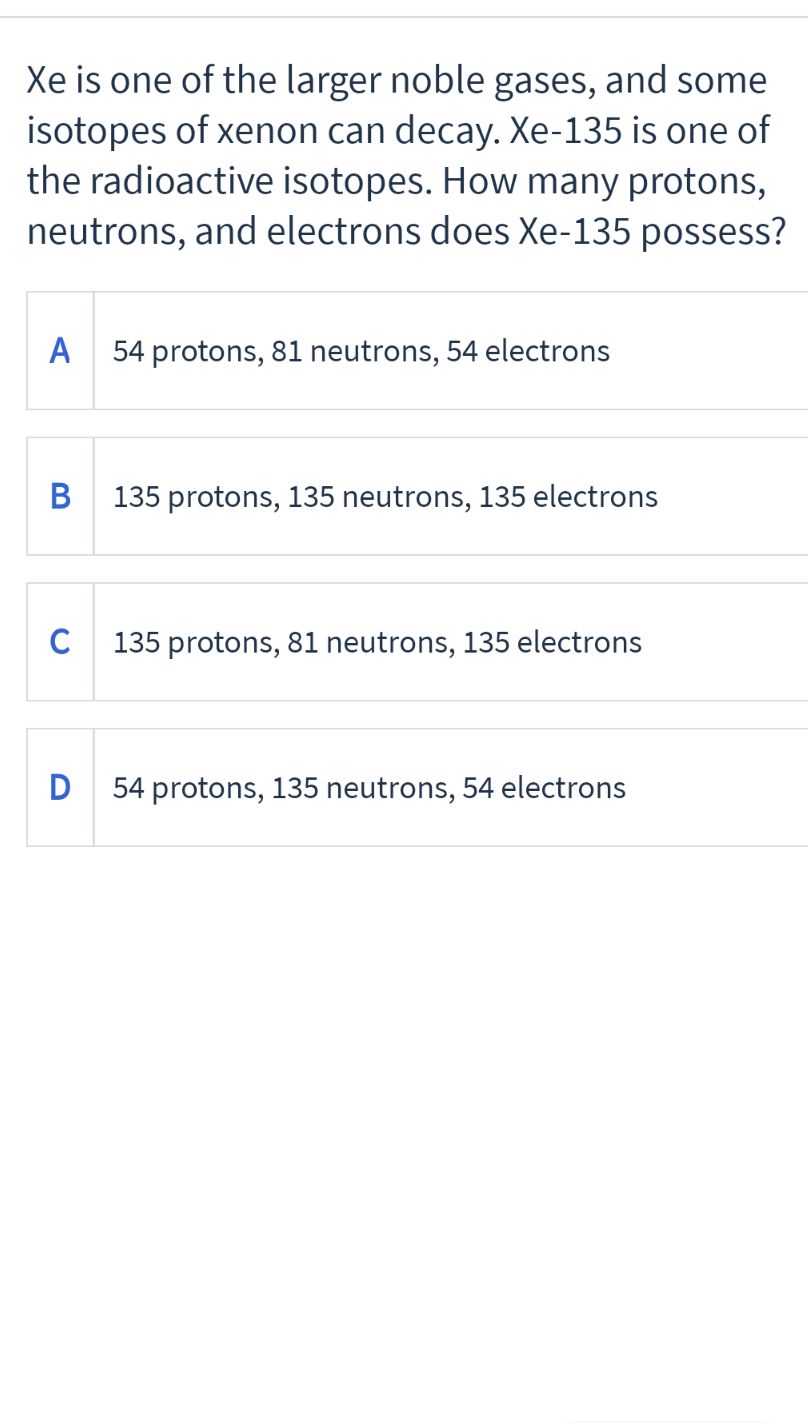Choose 54 protons, 135 neutrons, 54 electrons
The image size is (808, 1423).
pyautogui.click(x=369, y=789)
